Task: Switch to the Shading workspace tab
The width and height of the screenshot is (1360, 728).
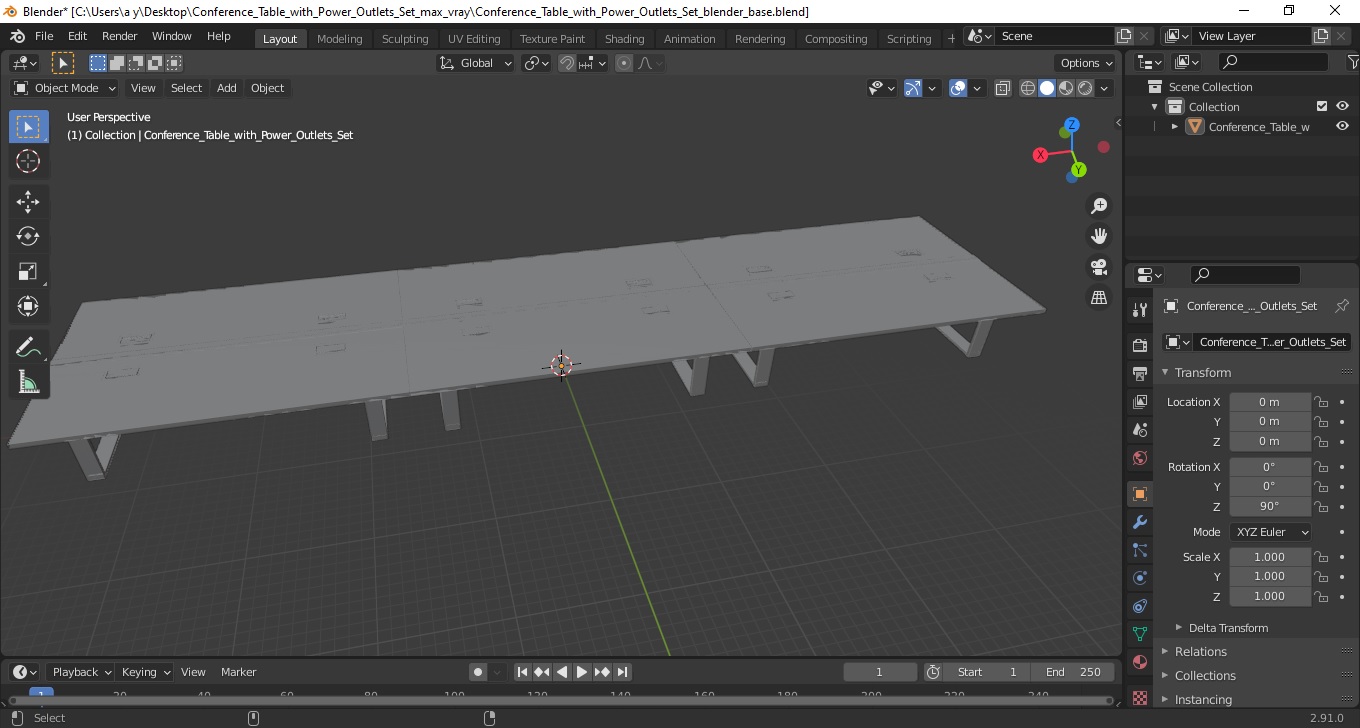Action: click(624, 38)
